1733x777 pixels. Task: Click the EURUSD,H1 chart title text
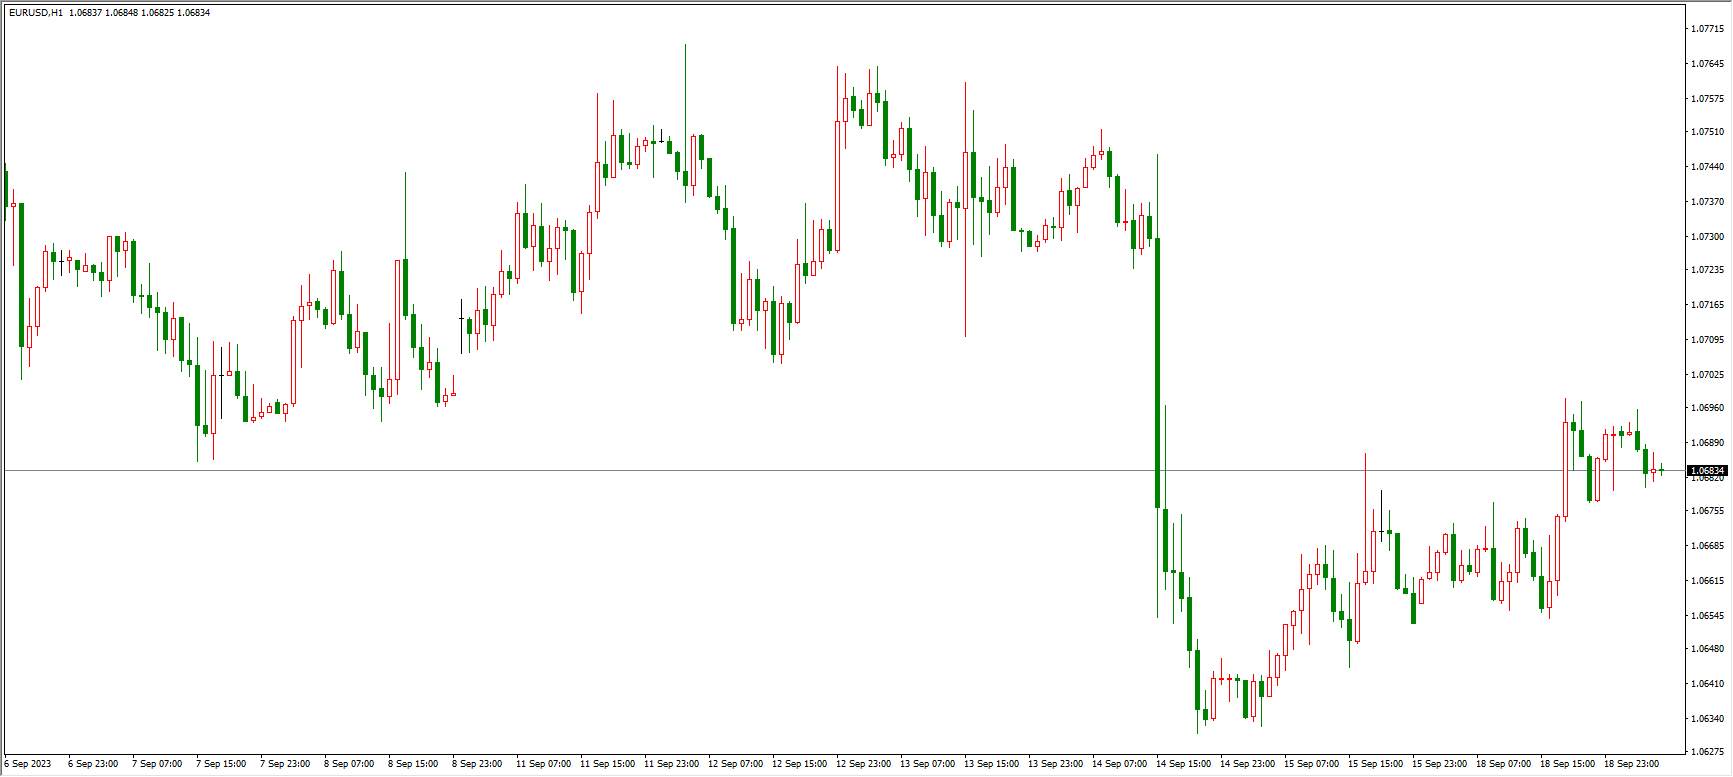(x=36, y=12)
